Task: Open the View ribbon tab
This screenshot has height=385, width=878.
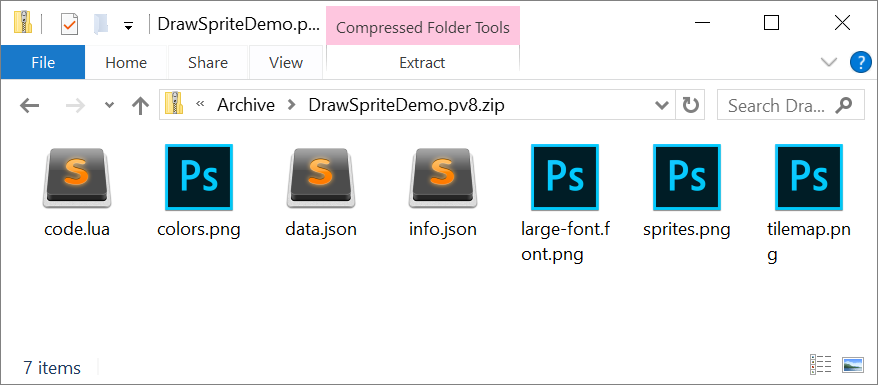Action: point(286,62)
